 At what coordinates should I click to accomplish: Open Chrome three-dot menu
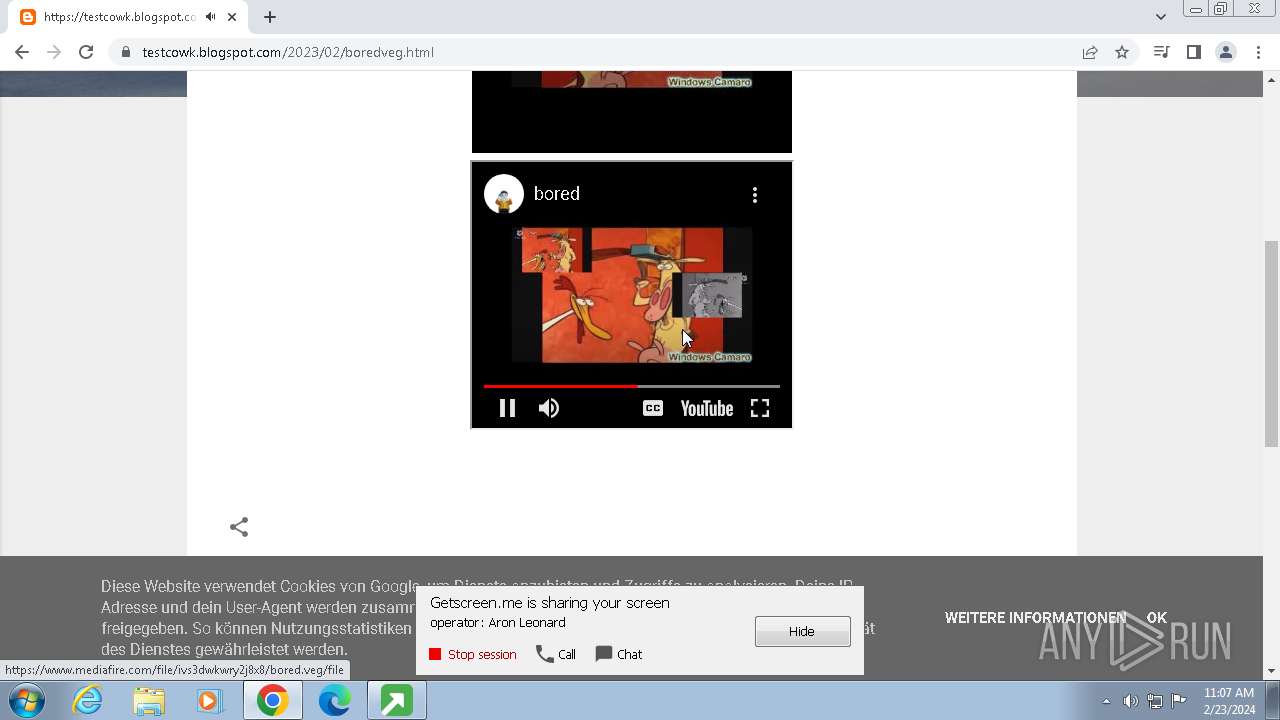pos(1257,52)
